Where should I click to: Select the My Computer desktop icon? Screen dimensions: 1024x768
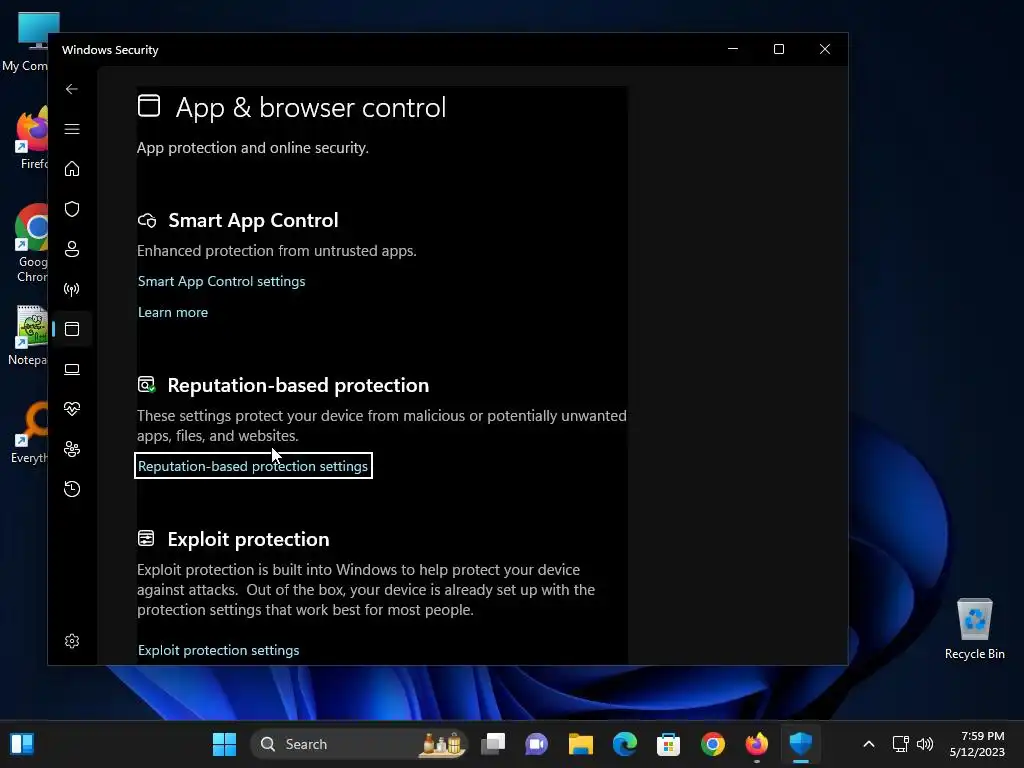(x=26, y=40)
